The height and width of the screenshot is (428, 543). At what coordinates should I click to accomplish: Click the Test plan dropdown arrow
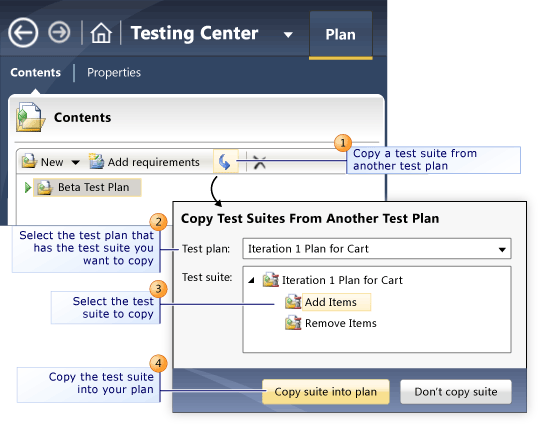coord(502,249)
